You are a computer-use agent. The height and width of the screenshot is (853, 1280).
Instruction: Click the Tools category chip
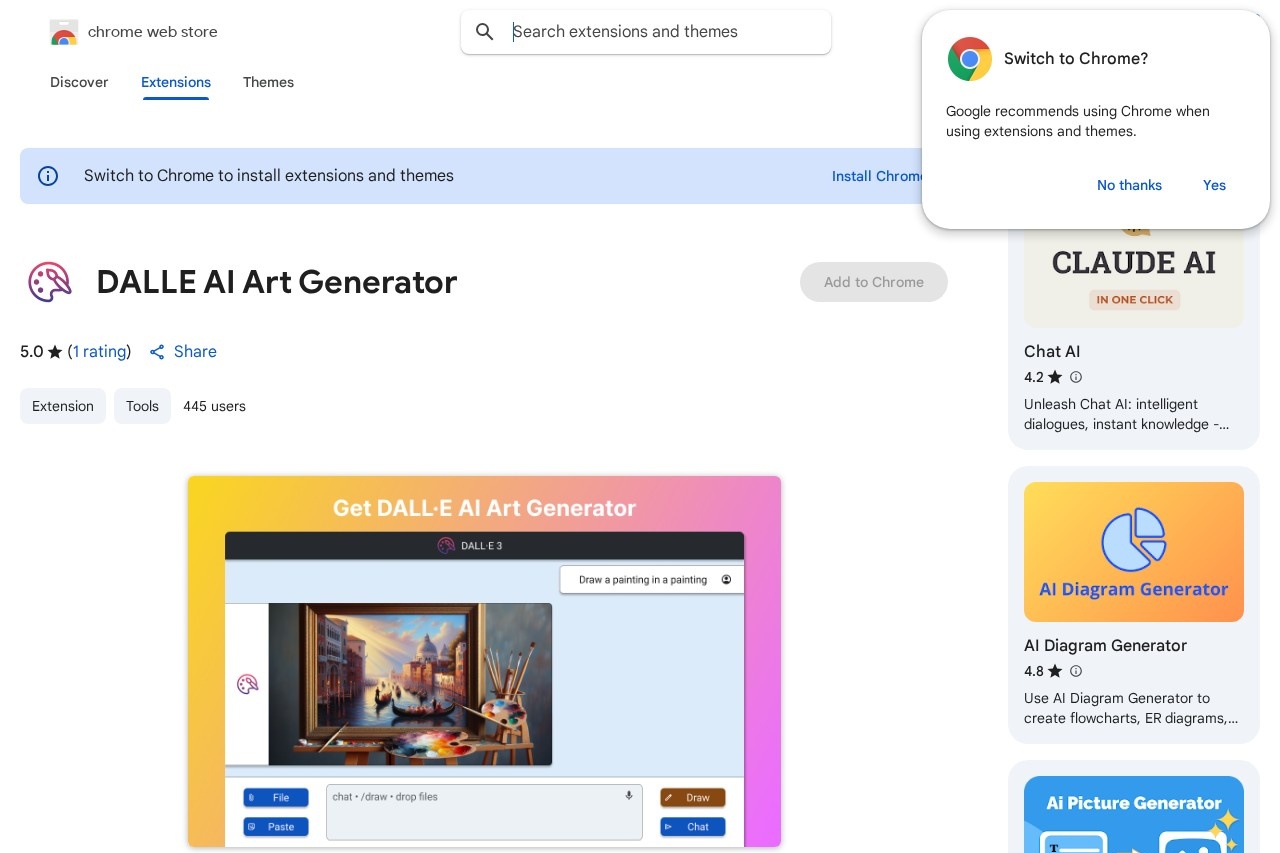coord(142,406)
